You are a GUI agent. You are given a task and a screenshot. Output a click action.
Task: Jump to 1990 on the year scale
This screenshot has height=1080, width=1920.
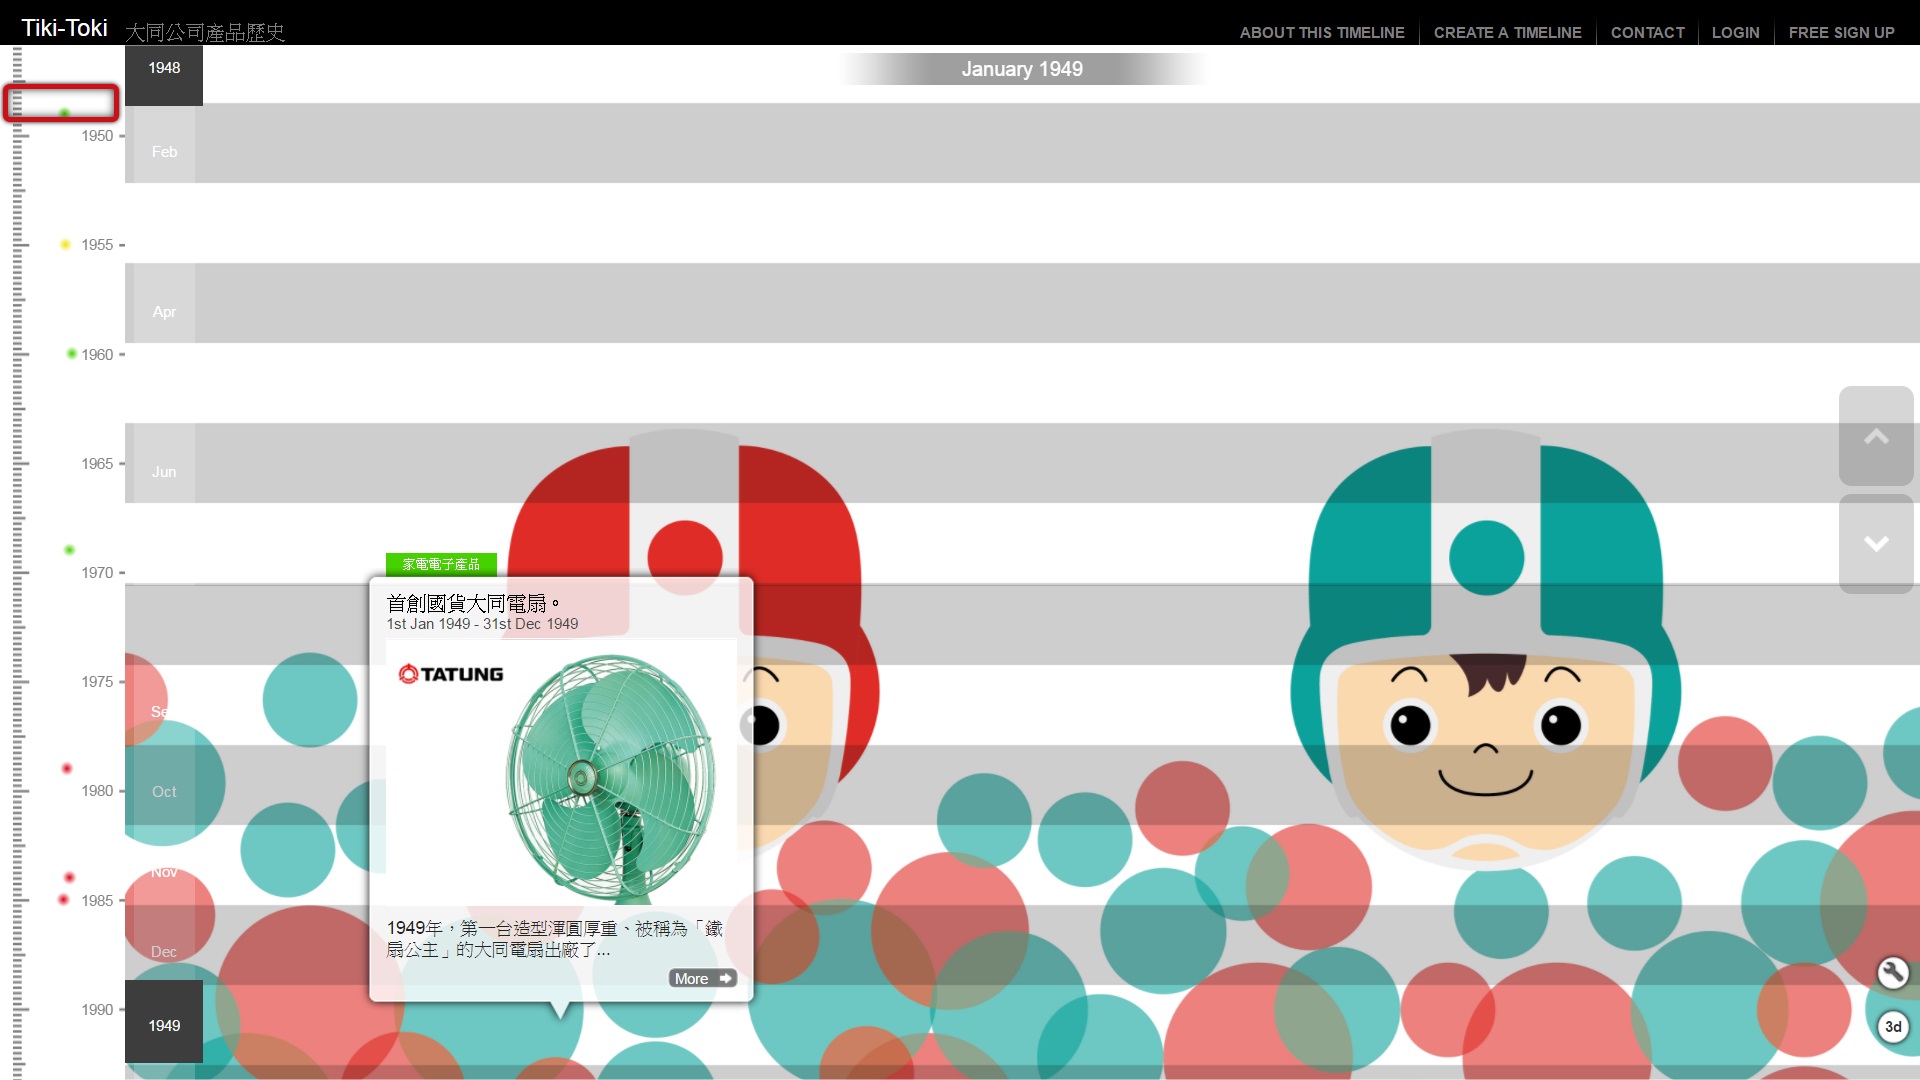click(x=97, y=1010)
